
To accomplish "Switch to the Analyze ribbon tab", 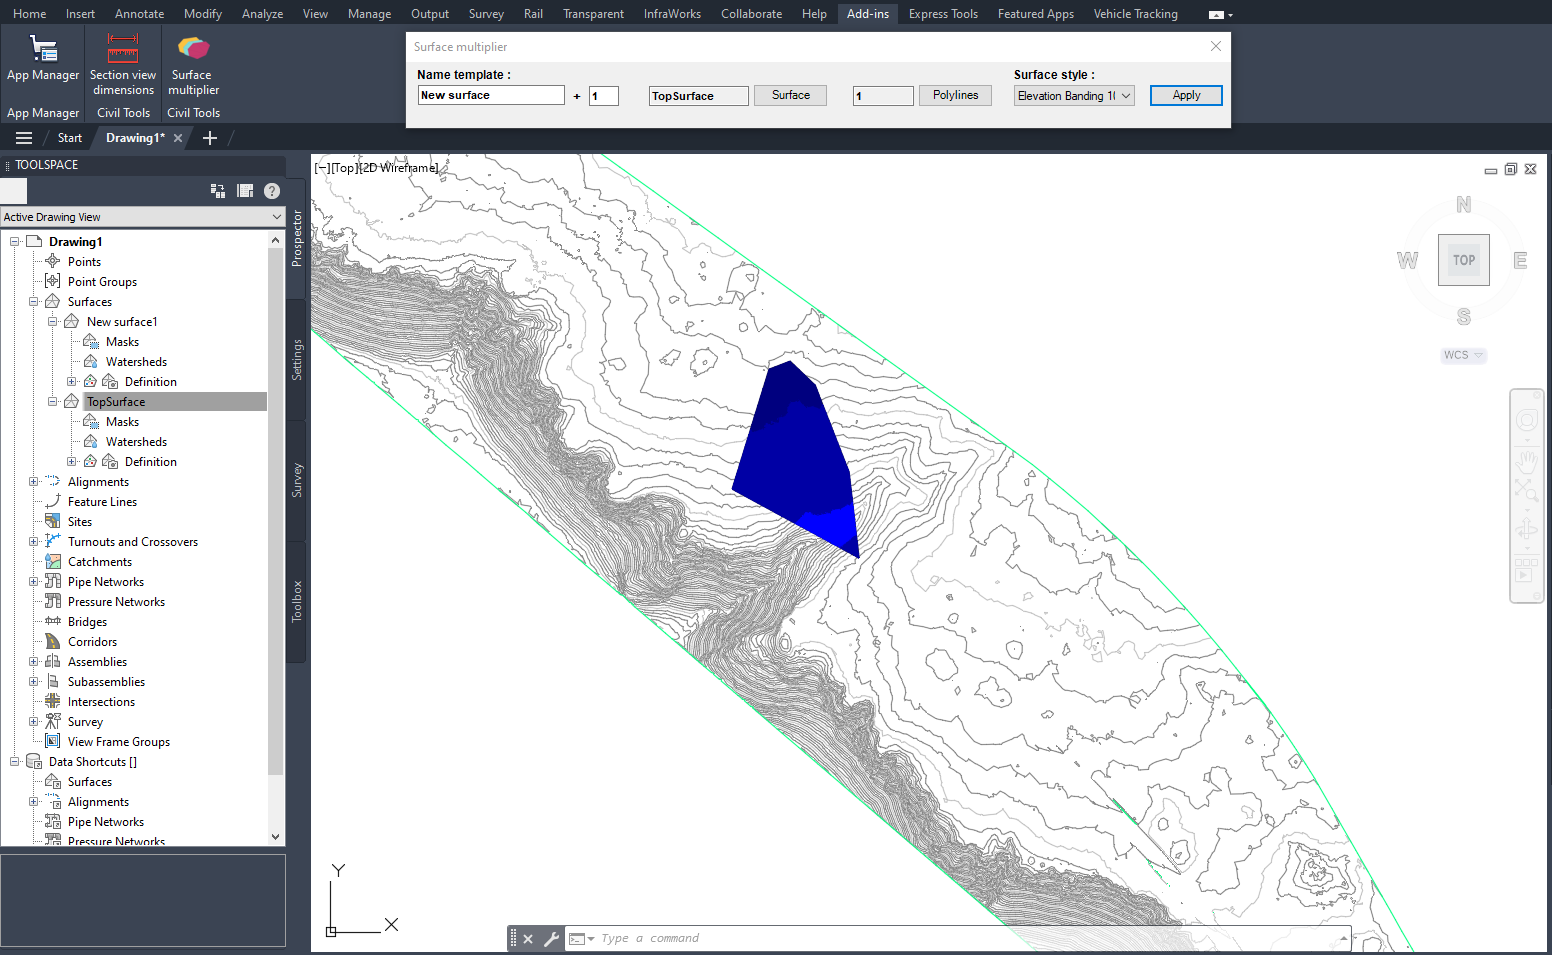I will point(262,14).
